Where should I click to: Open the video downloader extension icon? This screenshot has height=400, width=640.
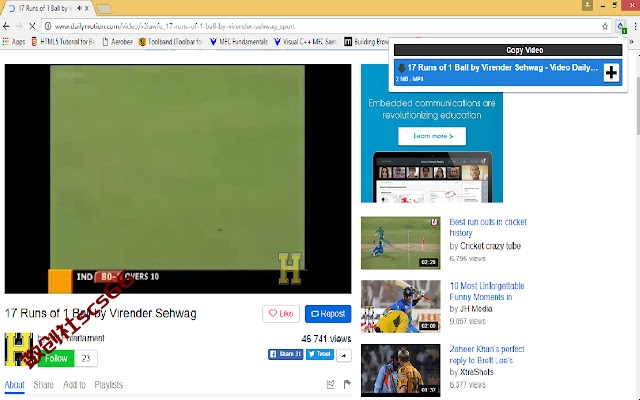point(620,27)
